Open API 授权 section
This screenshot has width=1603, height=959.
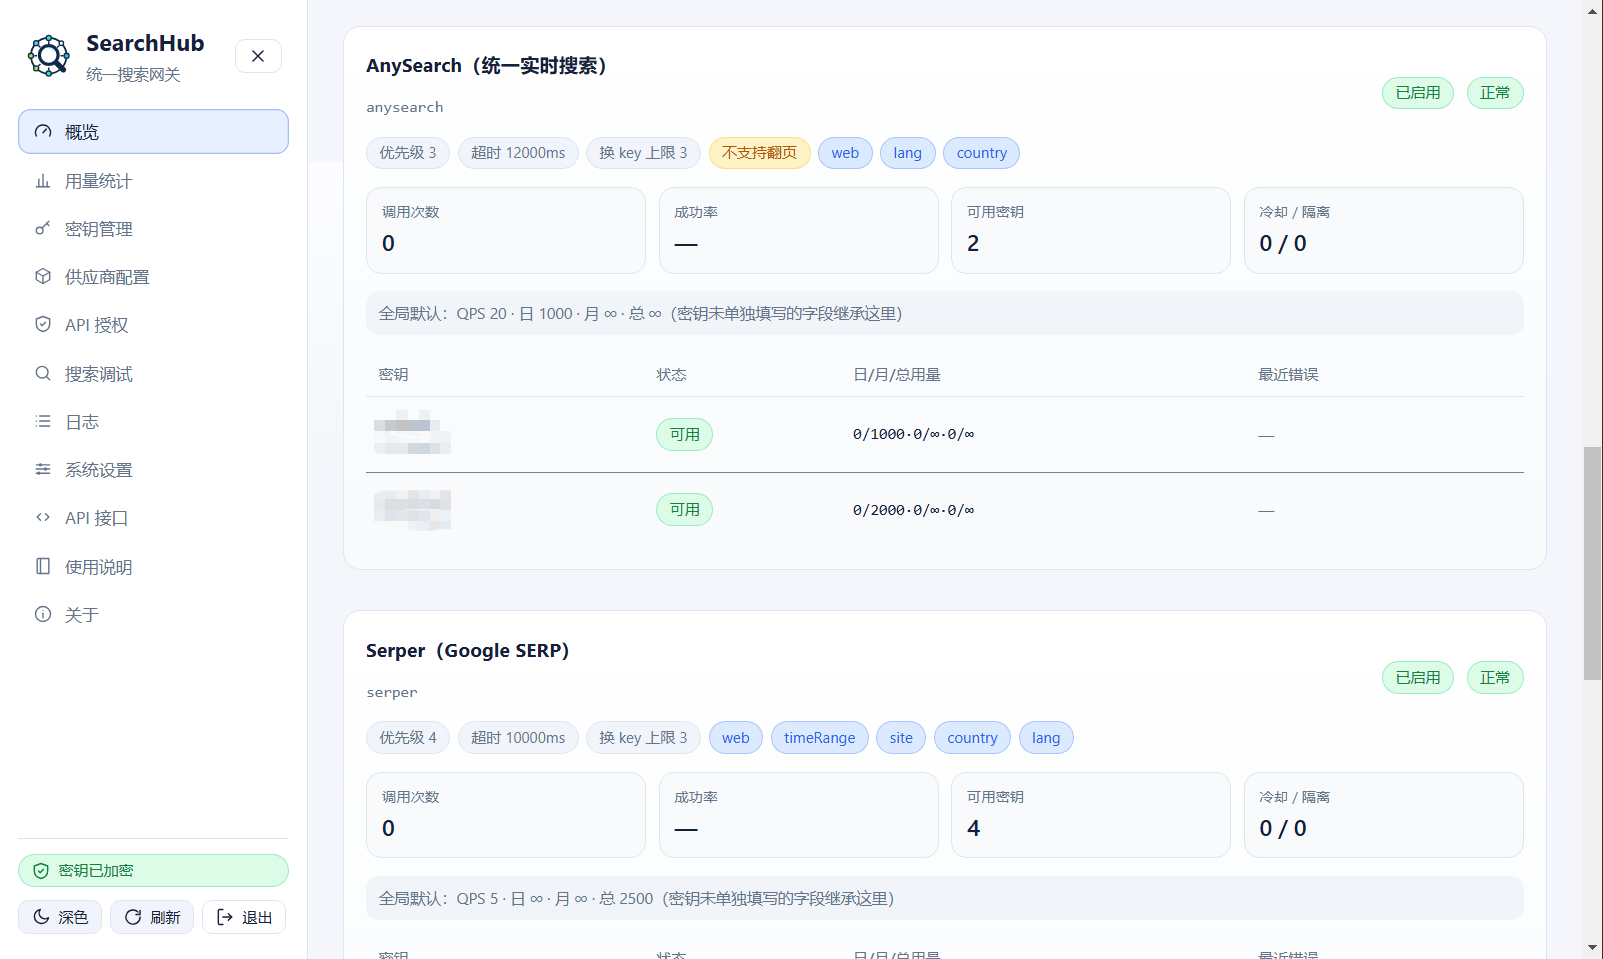tap(153, 325)
